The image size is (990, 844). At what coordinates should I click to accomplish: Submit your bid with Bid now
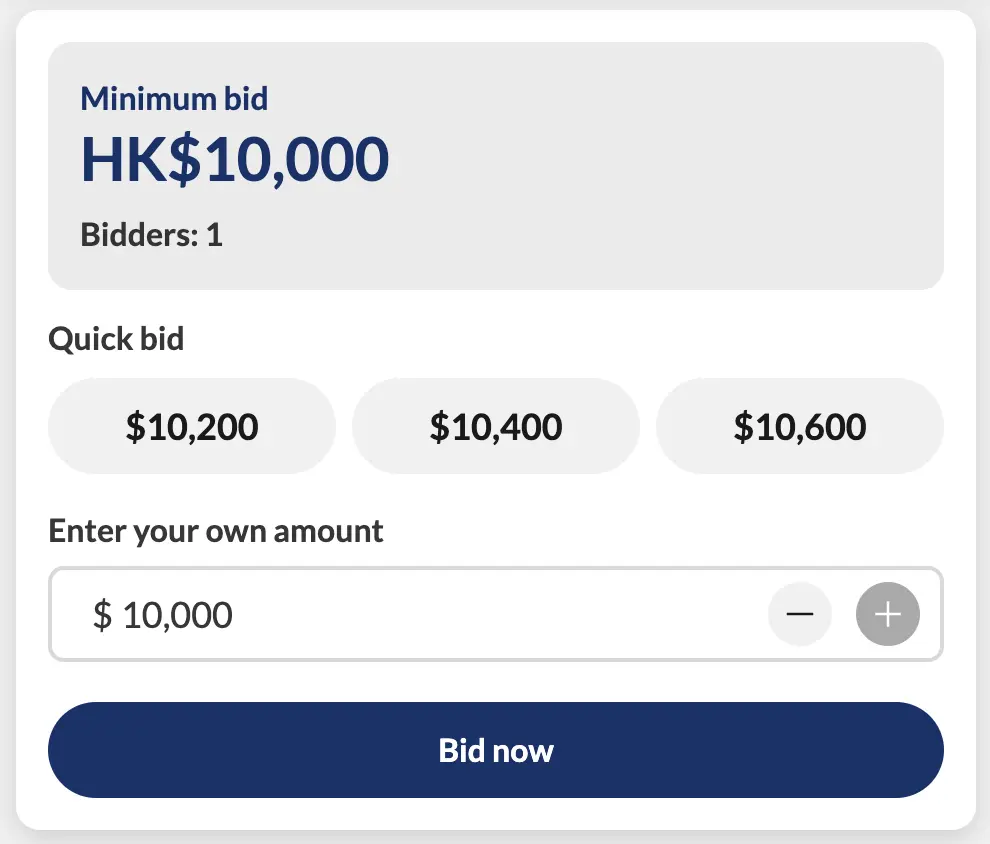(x=496, y=750)
